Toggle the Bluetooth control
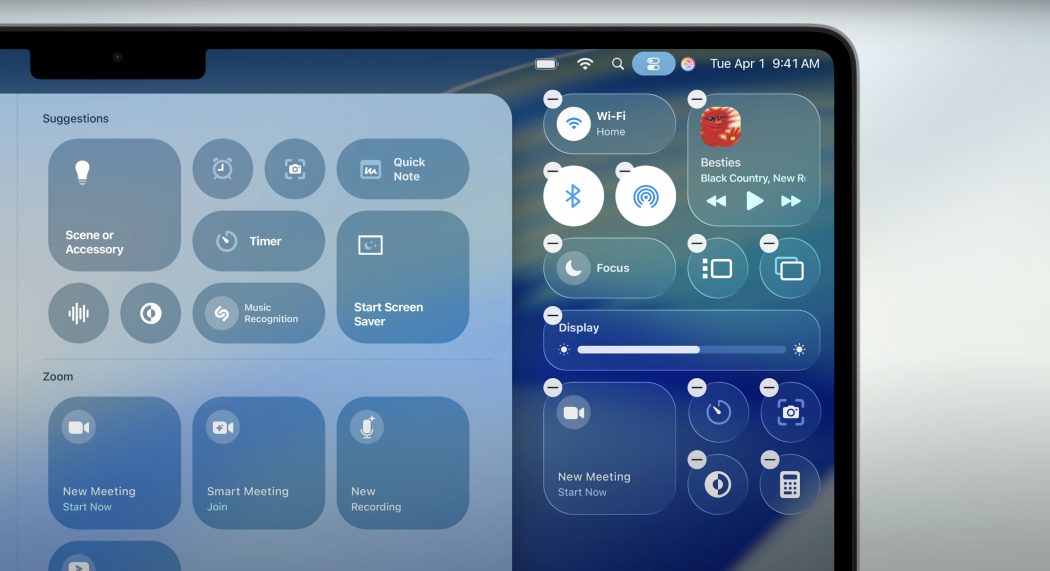1050x571 pixels. point(573,196)
